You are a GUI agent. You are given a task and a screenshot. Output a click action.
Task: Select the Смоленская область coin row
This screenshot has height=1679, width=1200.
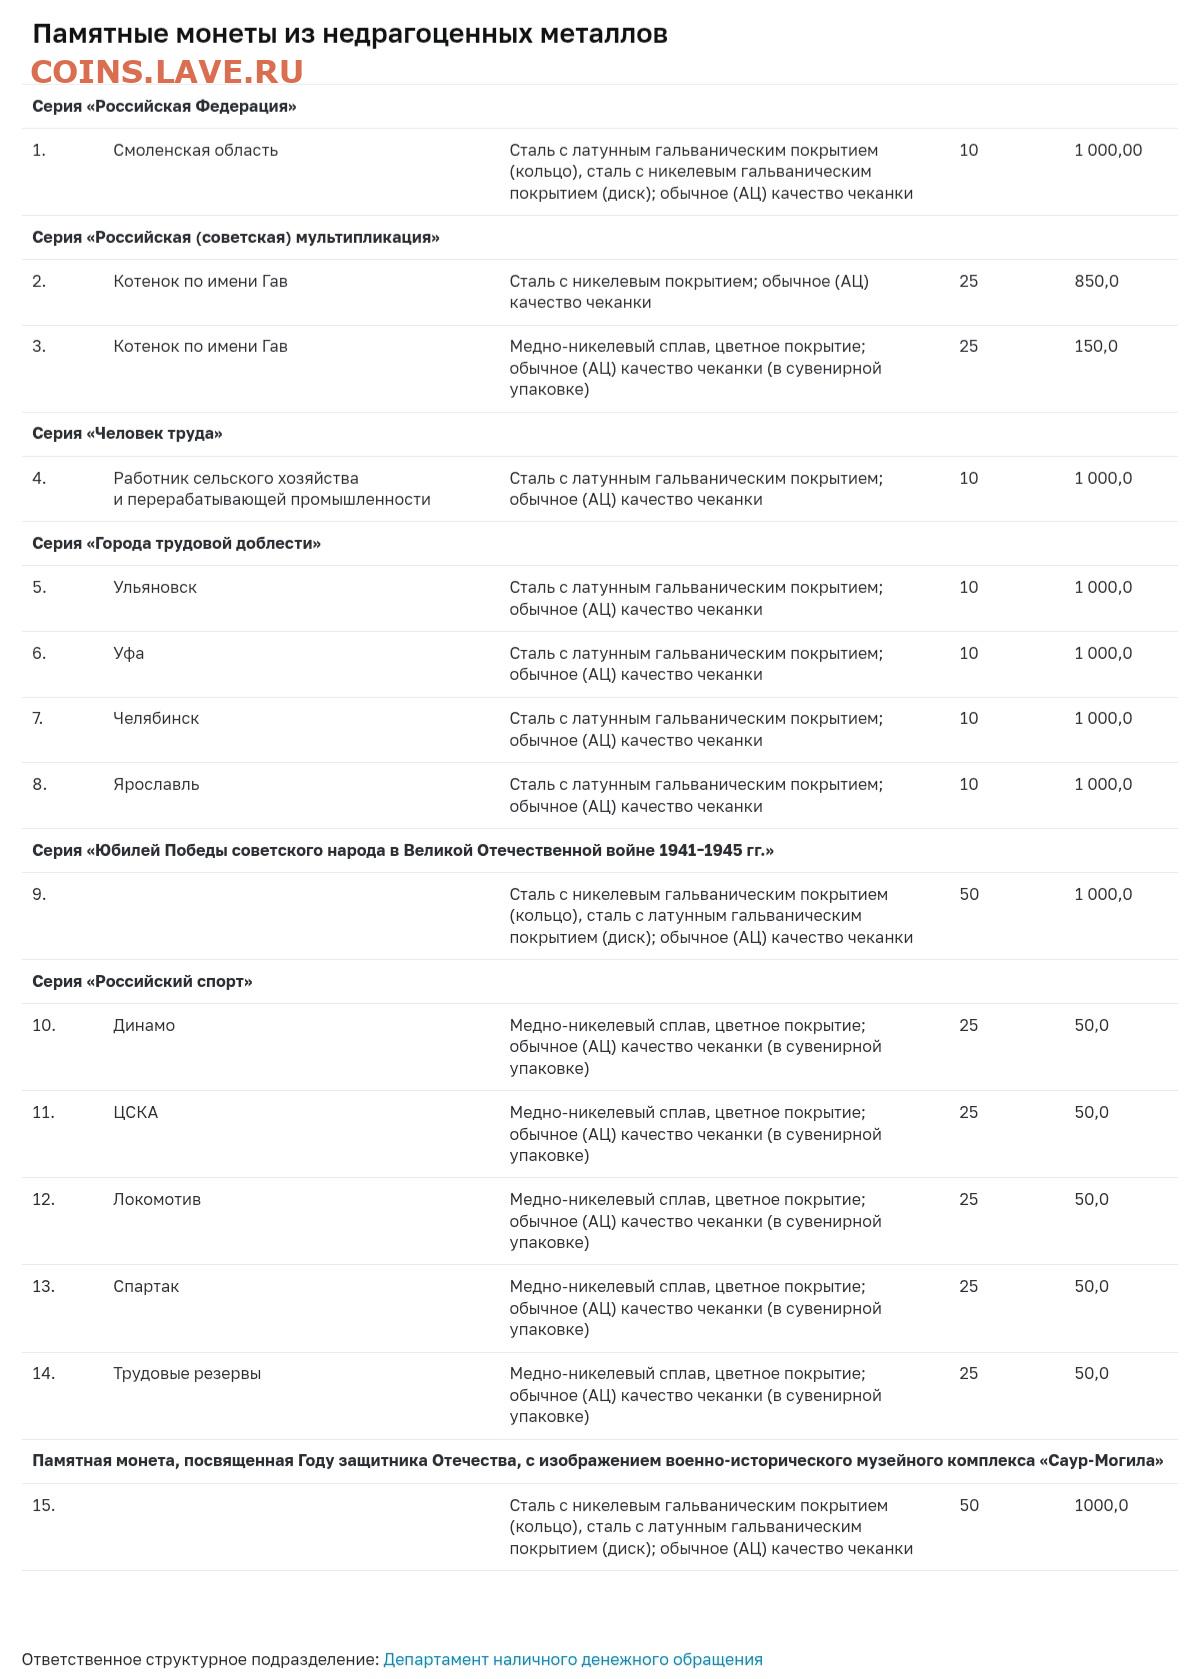(599, 172)
